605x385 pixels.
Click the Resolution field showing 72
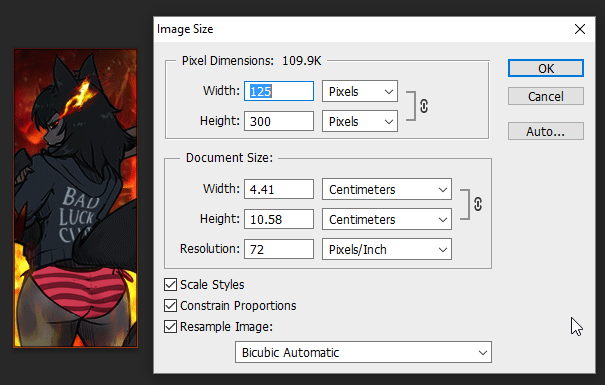point(279,250)
